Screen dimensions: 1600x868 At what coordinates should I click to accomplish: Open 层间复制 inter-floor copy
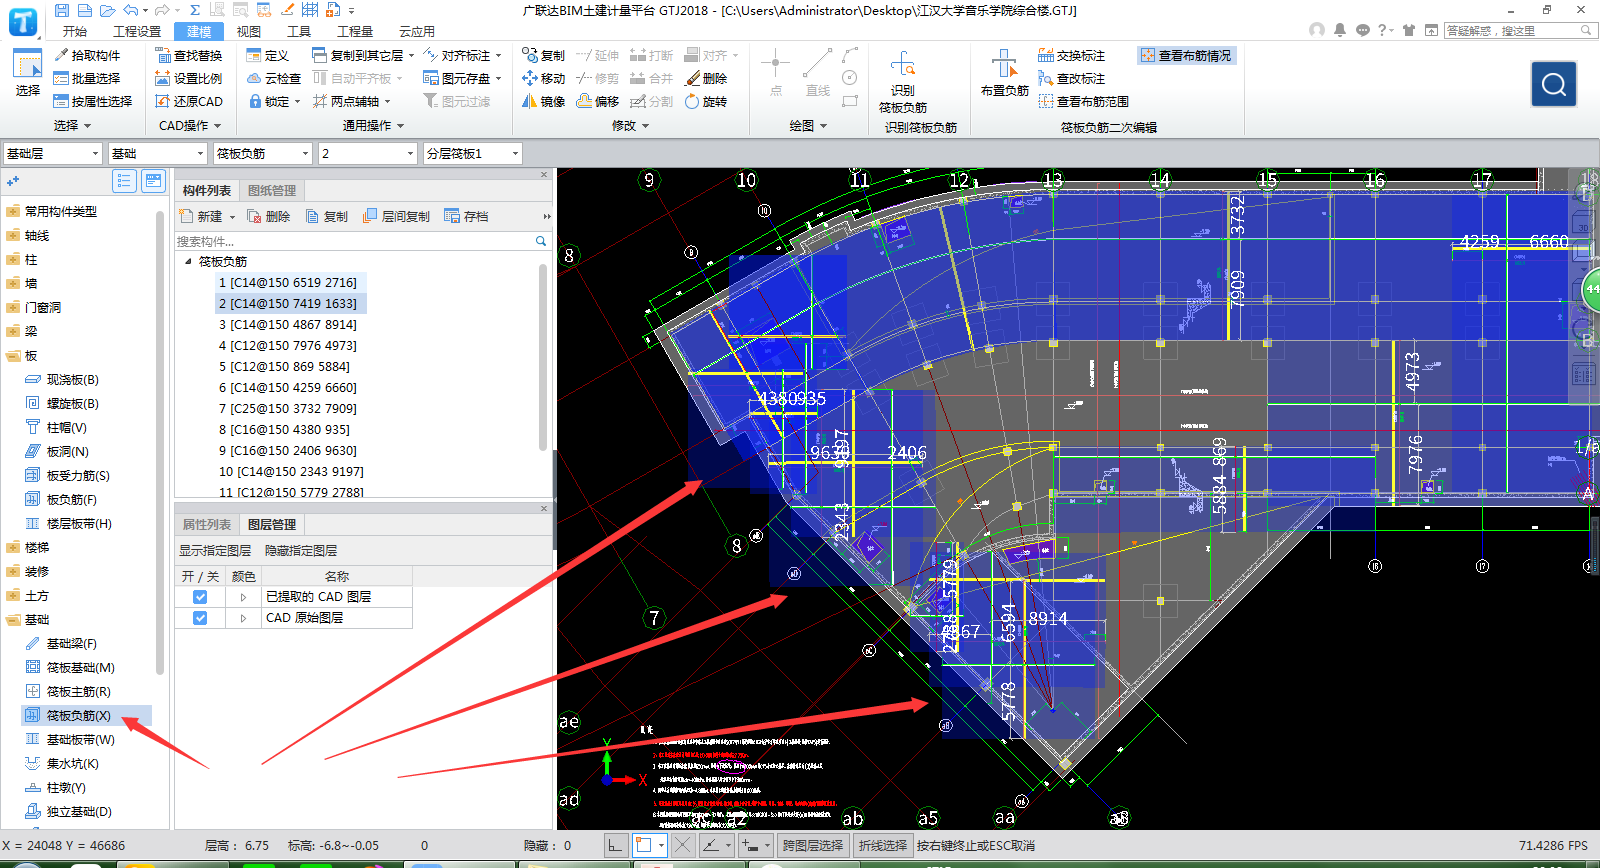click(396, 216)
